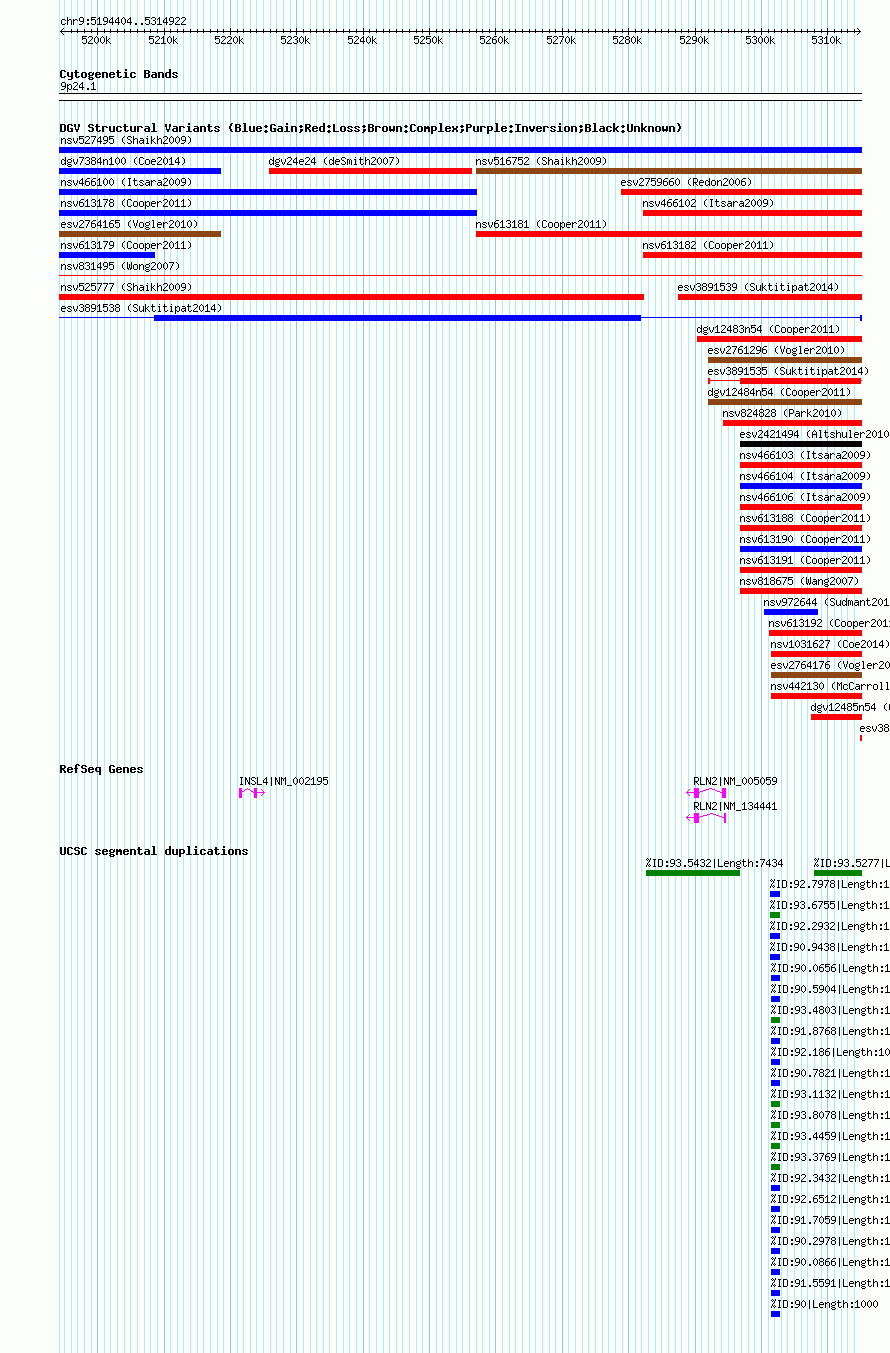Click the RefSeq Genes track title
Image resolution: width=890 pixels, height=1353 pixels.
[x=101, y=769]
